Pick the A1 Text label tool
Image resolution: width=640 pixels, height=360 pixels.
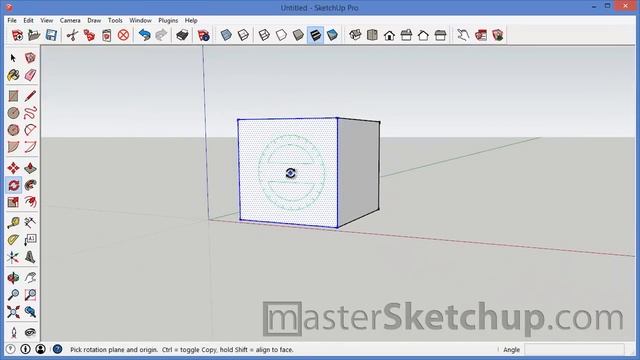[x=30, y=240]
